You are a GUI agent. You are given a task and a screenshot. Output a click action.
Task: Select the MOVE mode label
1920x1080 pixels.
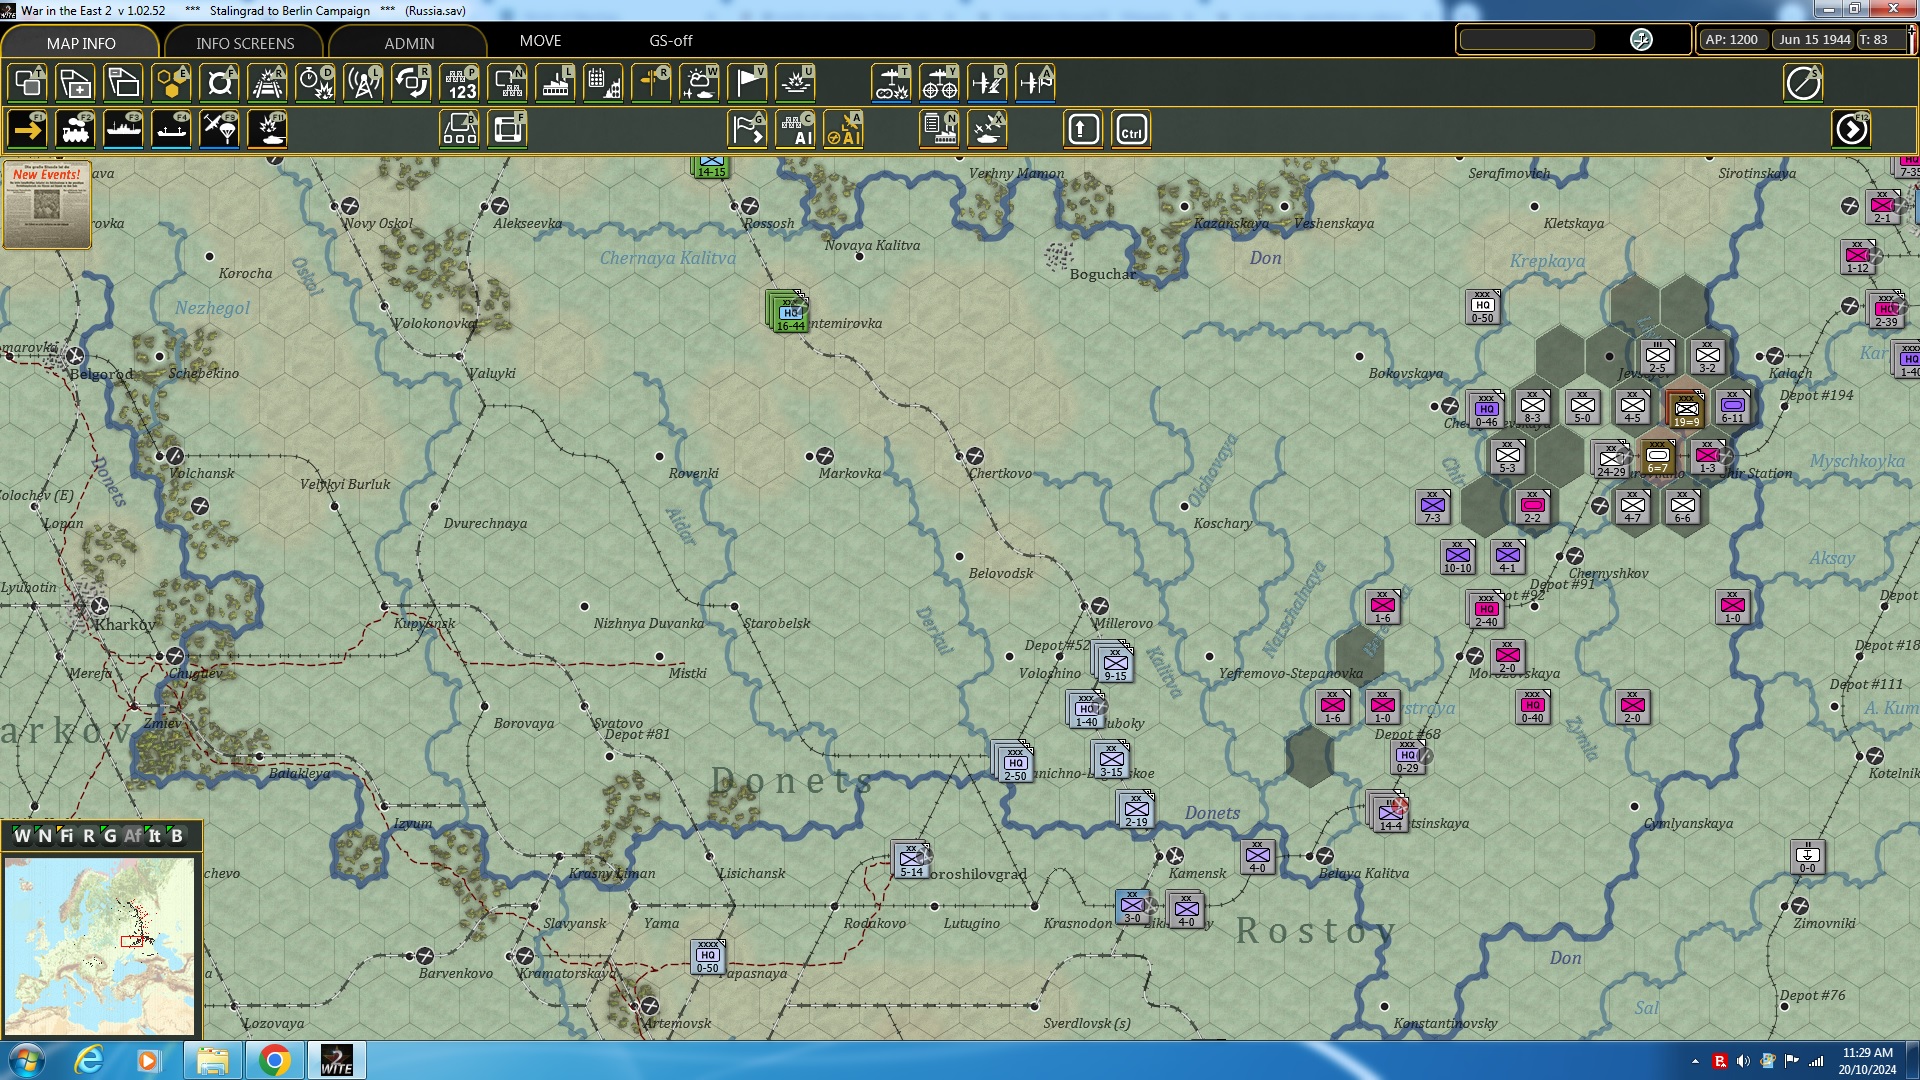(540, 41)
